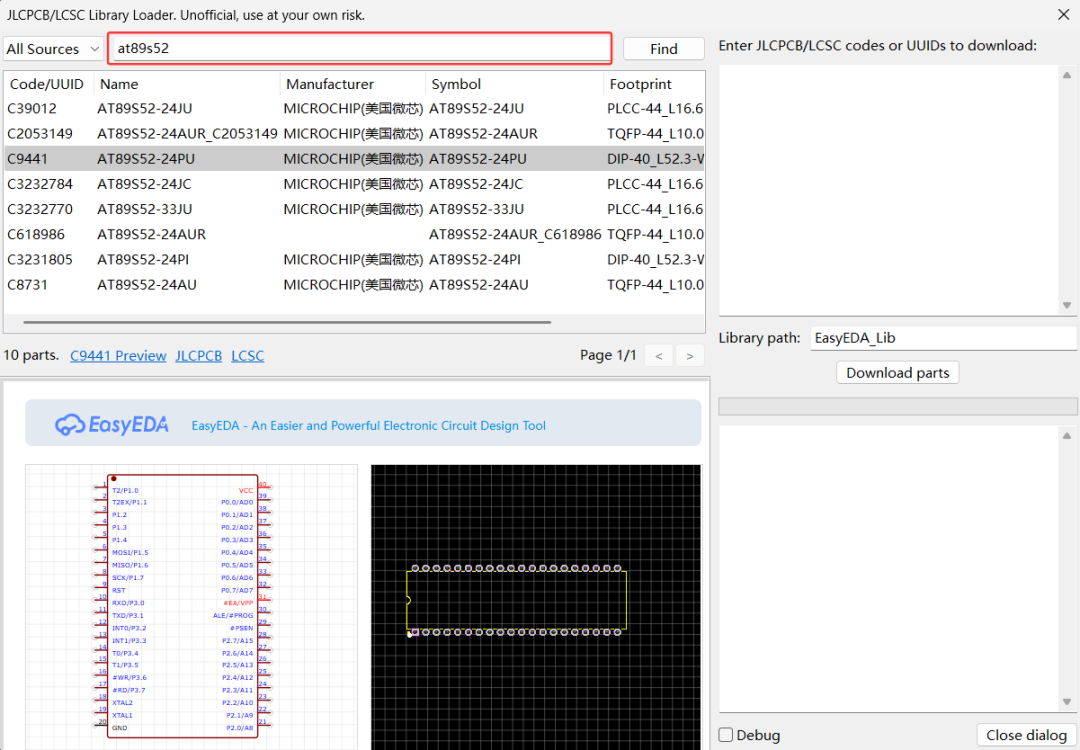Sort results by Code/UUID column header

point(47,84)
